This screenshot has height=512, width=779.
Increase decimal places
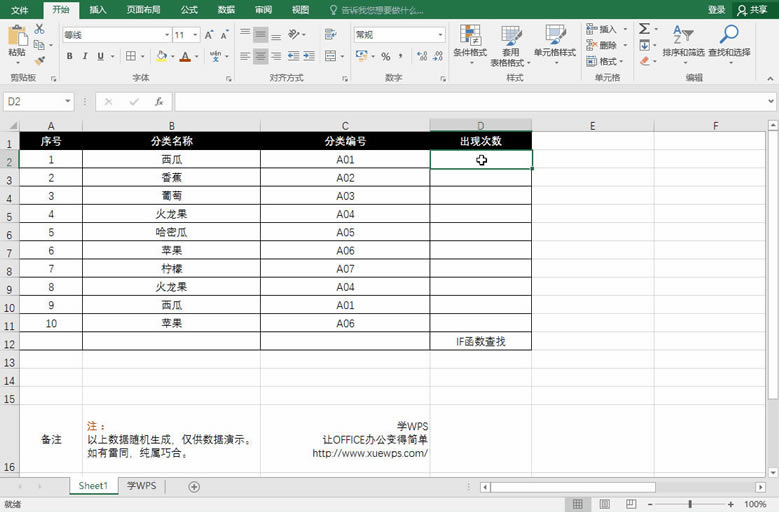(422, 56)
